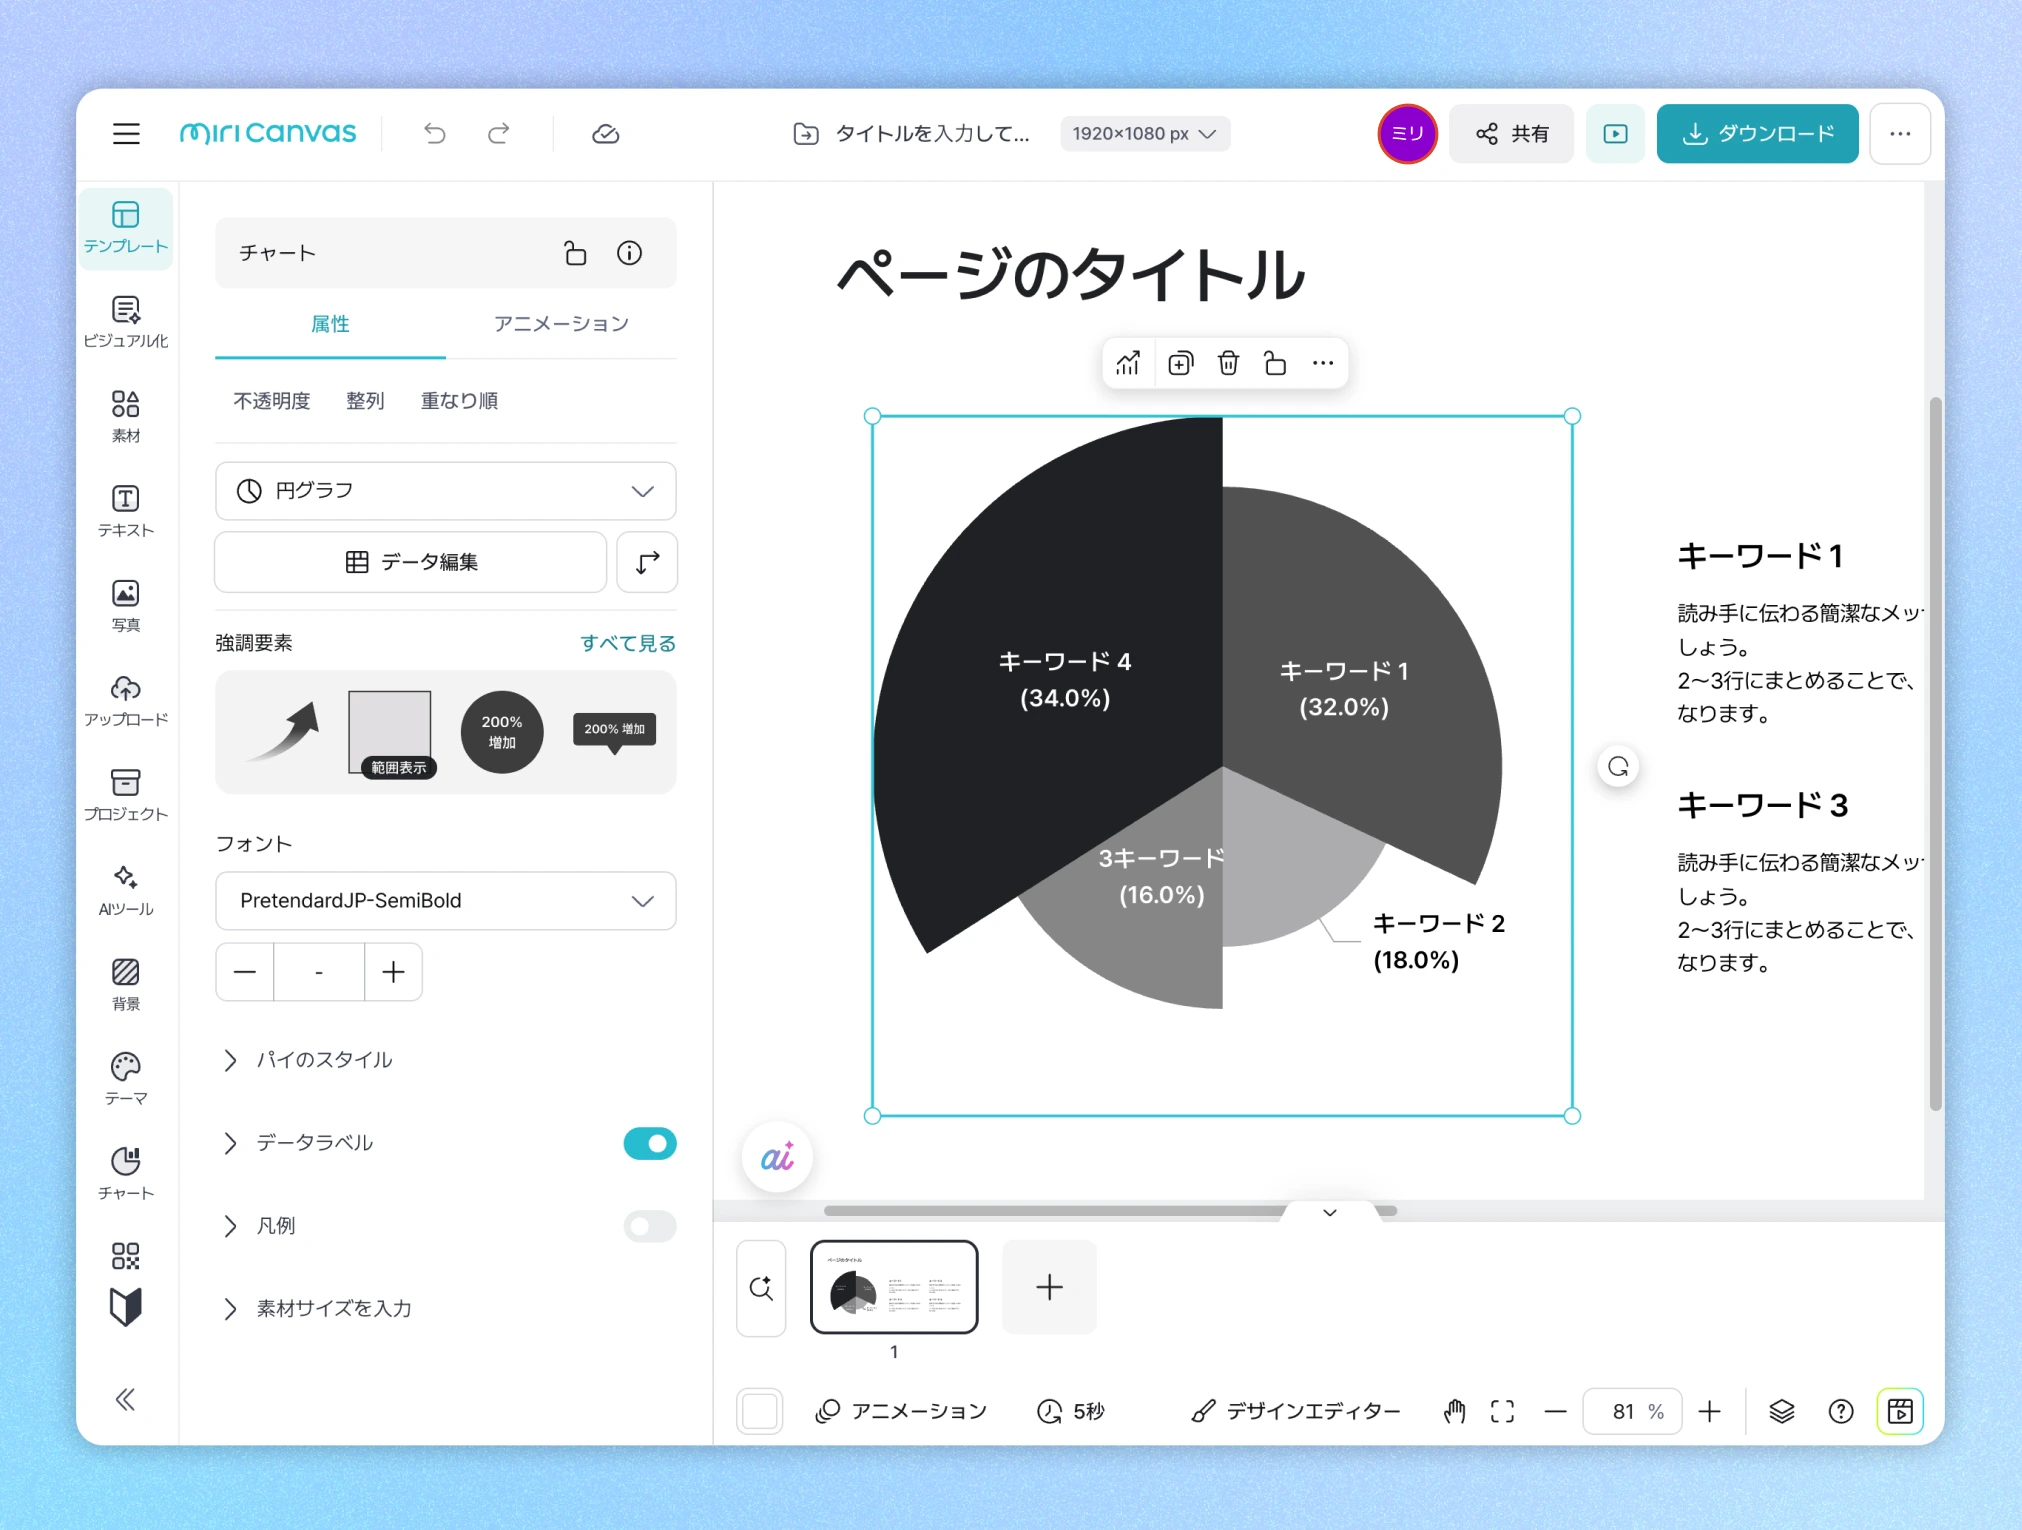Decrease the font size with minus
This screenshot has width=2022, height=1530.
[x=245, y=972]
